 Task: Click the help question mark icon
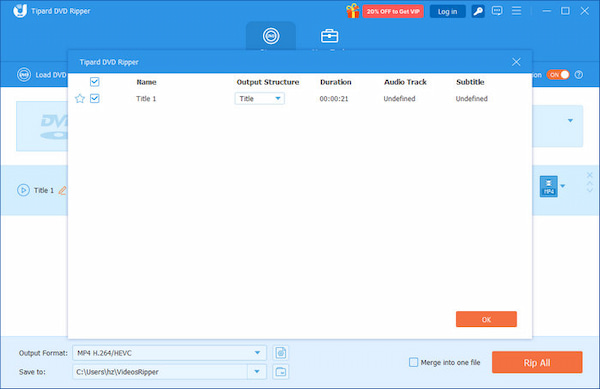[x=579, y=75]
